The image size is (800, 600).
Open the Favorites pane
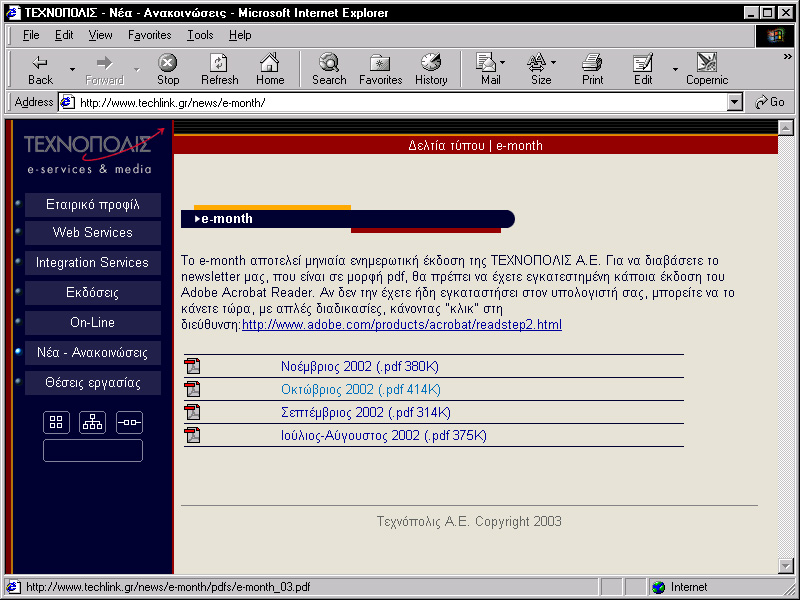pyautogui.click(x=381, y=69)
